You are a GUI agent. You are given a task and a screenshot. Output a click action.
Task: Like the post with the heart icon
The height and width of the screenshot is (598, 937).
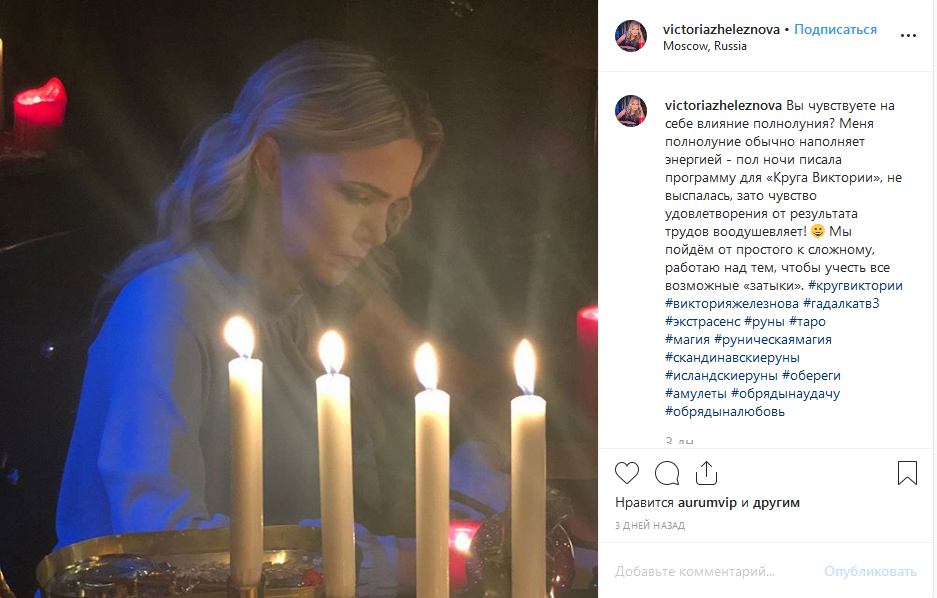click(627, 473)
